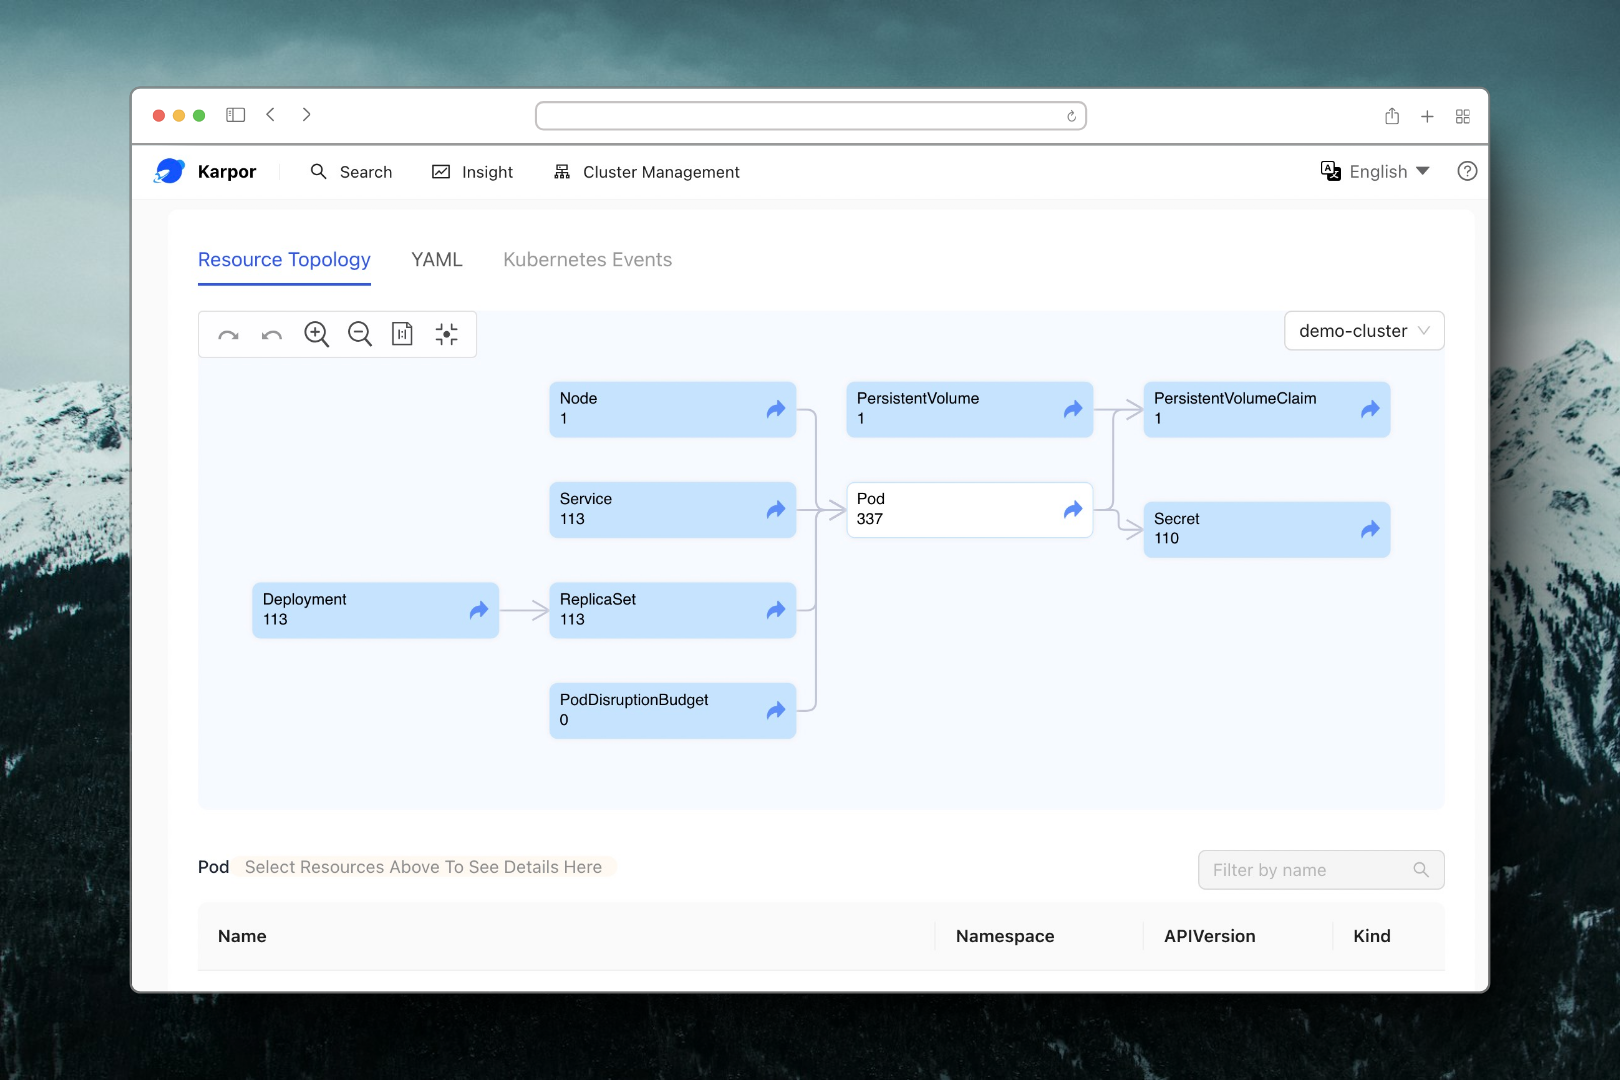1620x1080 pixels.
Task: Toggle the browser sidebar panel
Action: coord(236,115)
